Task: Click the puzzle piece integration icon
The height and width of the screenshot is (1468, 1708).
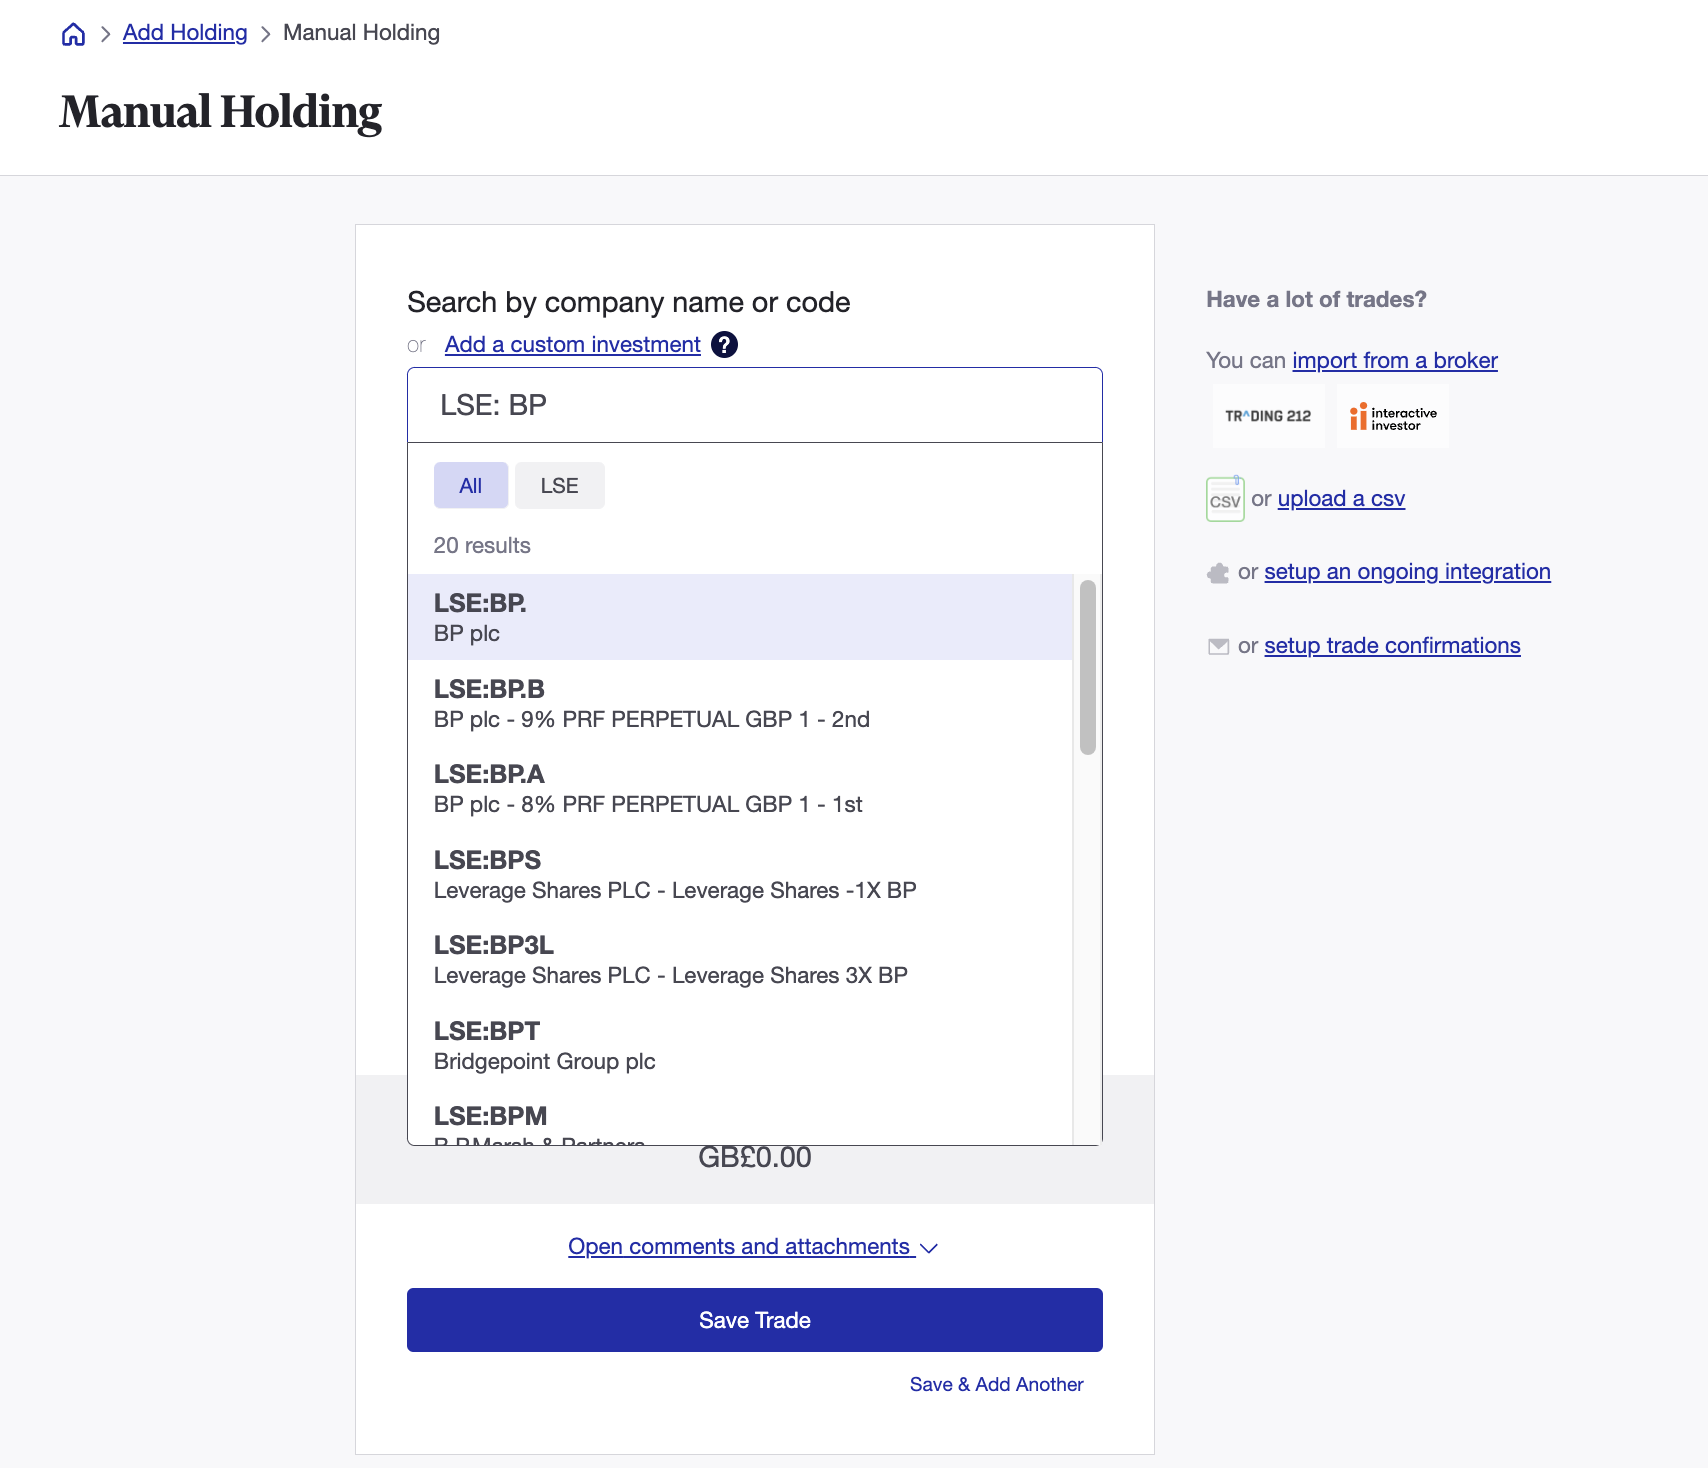Action: tap(1217, 572)
